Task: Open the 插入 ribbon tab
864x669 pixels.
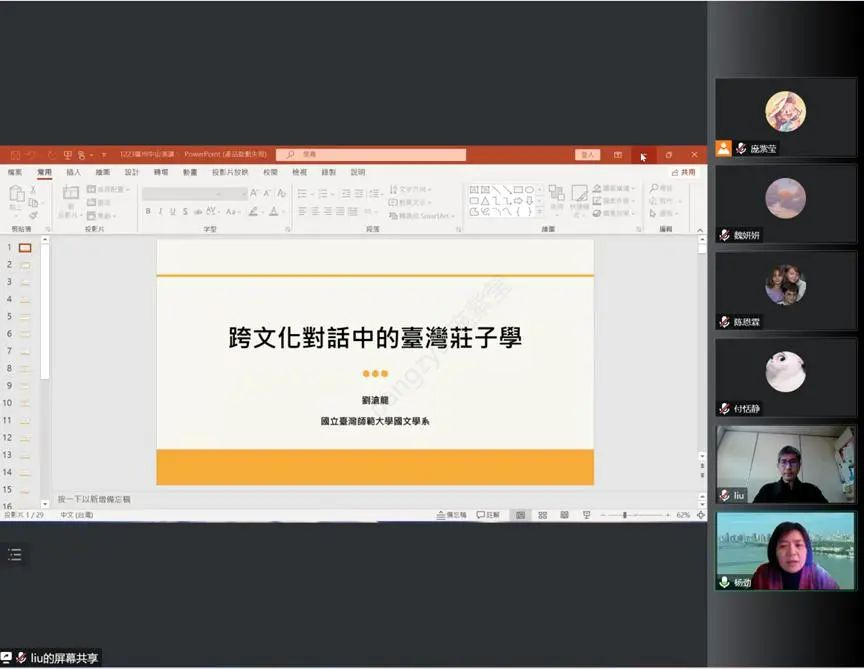Action: coord(73,172)
